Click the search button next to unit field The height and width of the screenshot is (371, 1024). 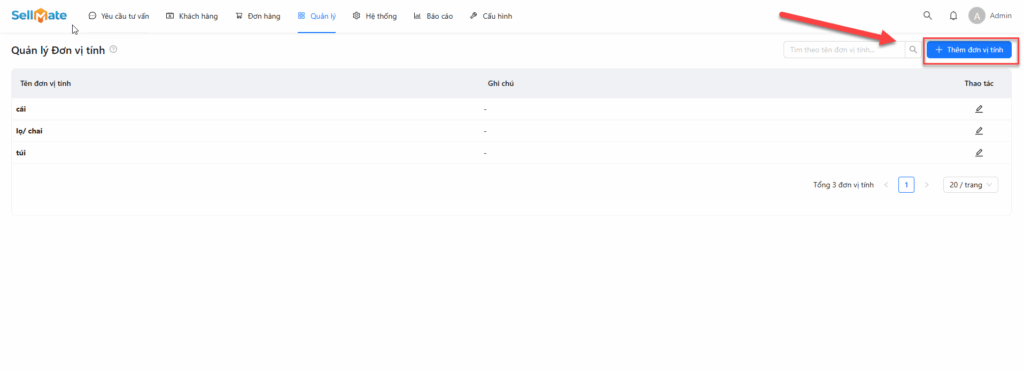click(913, 50)
